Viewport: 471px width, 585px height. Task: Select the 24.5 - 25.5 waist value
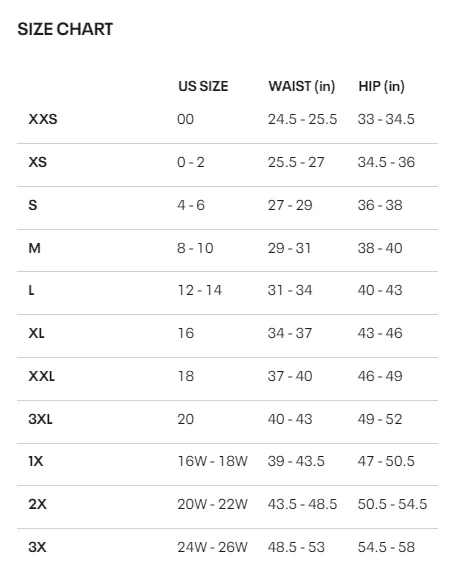[302, 119]
